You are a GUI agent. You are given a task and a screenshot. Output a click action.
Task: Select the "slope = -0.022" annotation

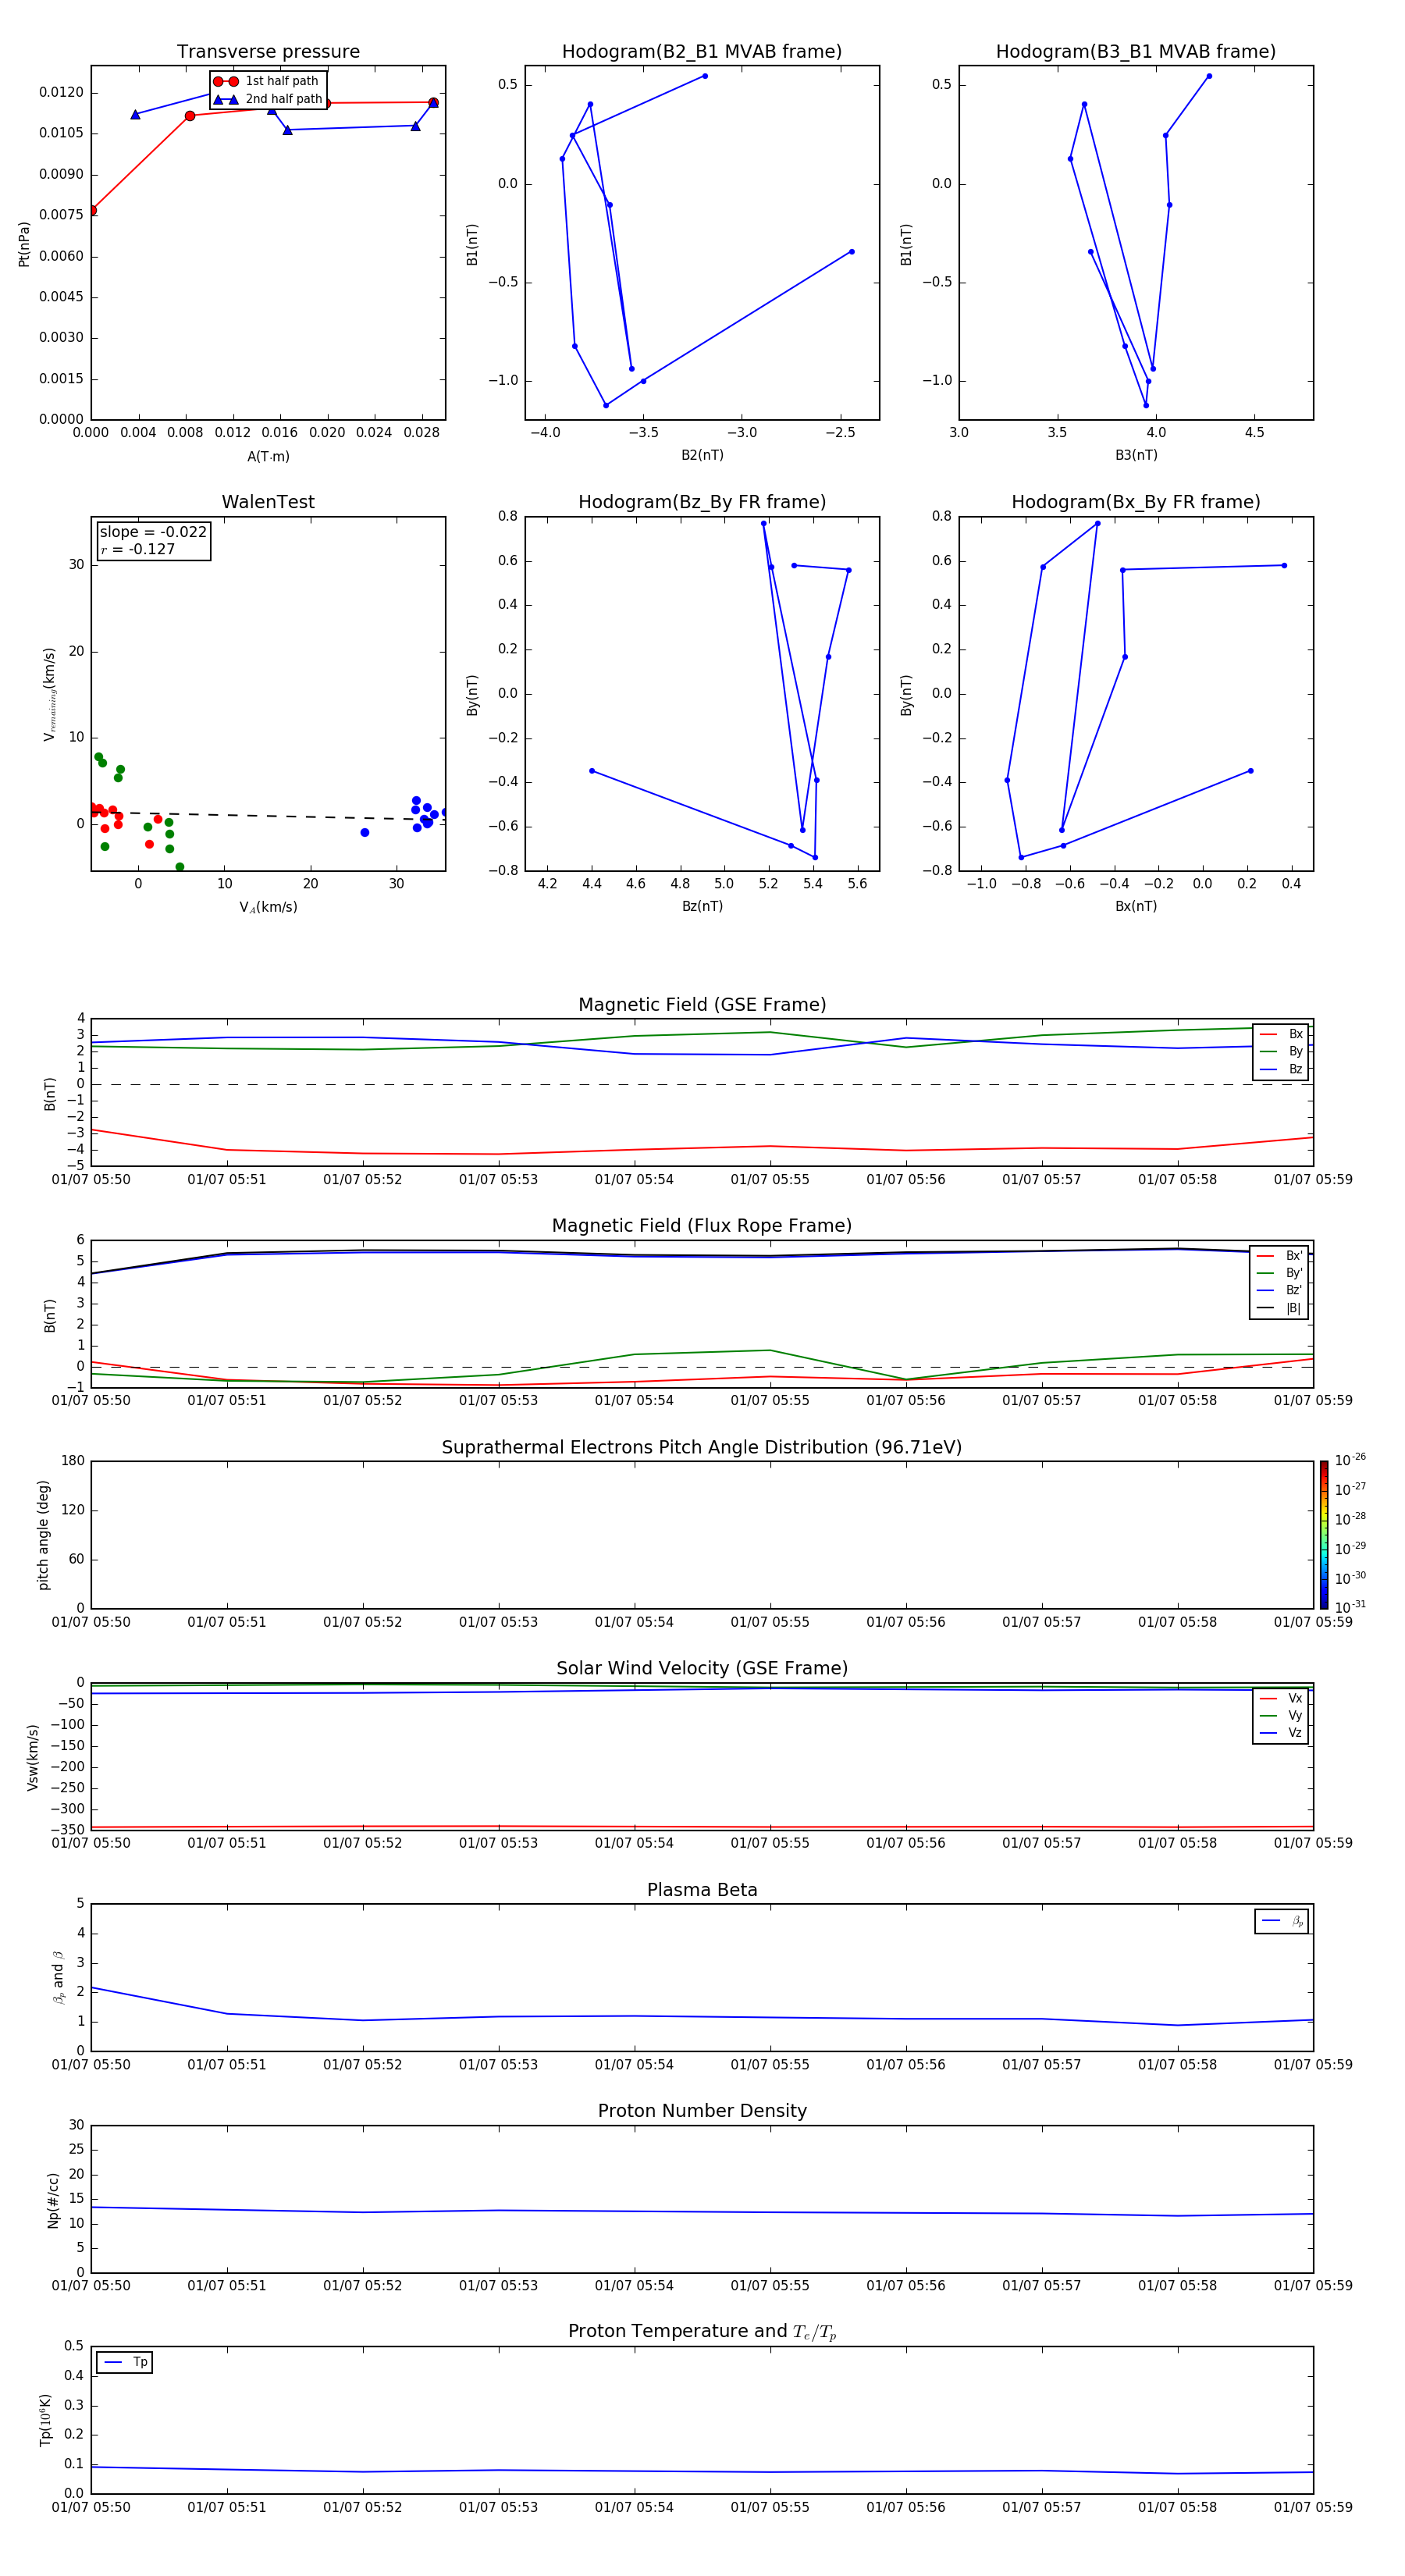tap(153, 532)
